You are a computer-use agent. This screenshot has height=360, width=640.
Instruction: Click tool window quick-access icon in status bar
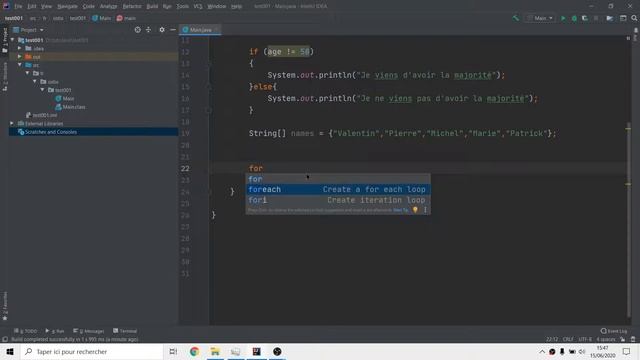pos(5,340)
